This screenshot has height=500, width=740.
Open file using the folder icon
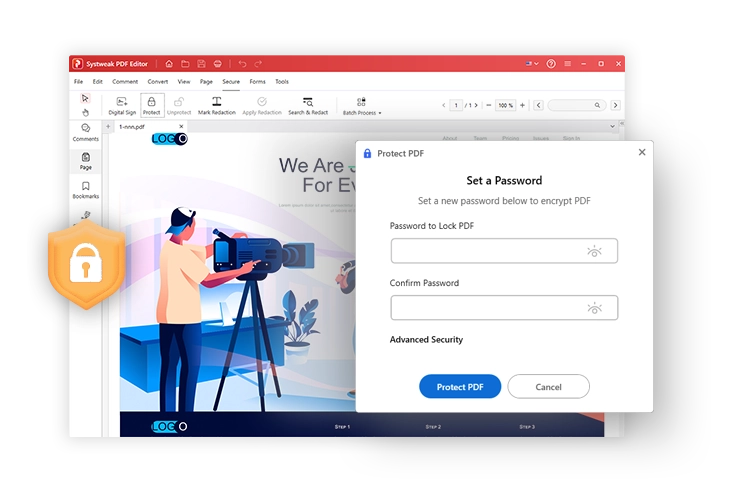point(185,64)
